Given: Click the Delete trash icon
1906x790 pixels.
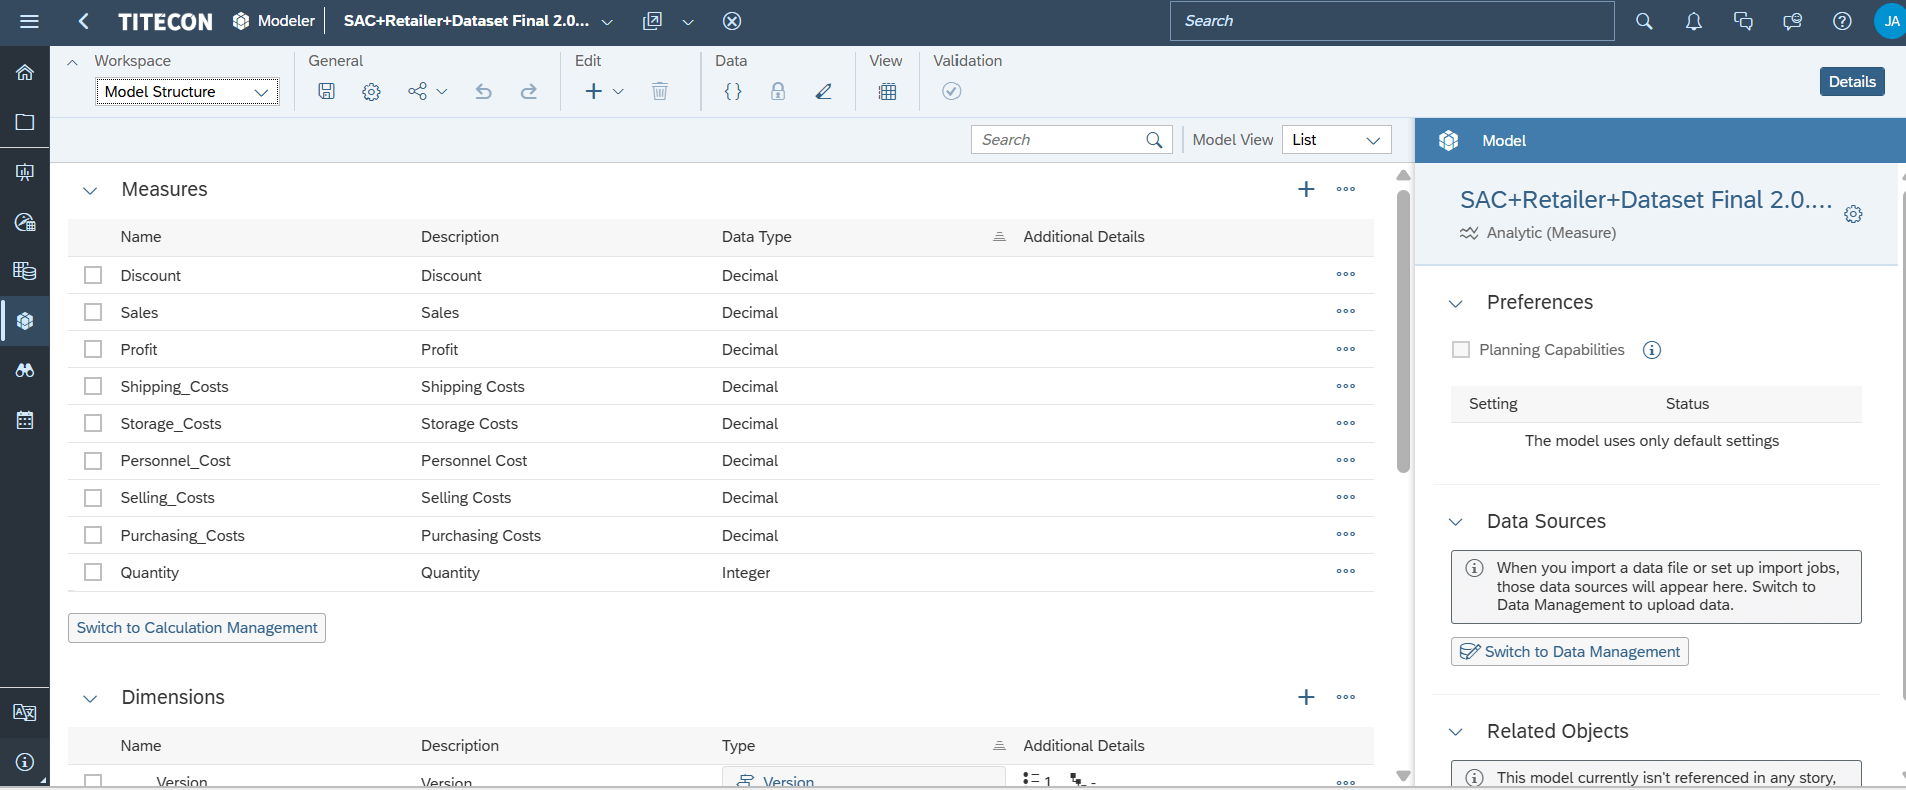Looking at the screenshot, I should click(x=659, y=92).
